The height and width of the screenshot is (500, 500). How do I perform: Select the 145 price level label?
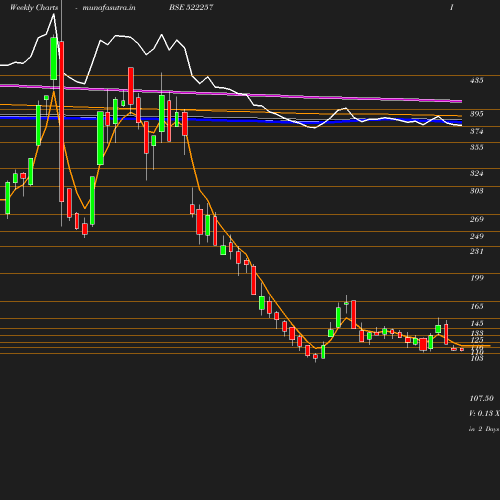477,323
